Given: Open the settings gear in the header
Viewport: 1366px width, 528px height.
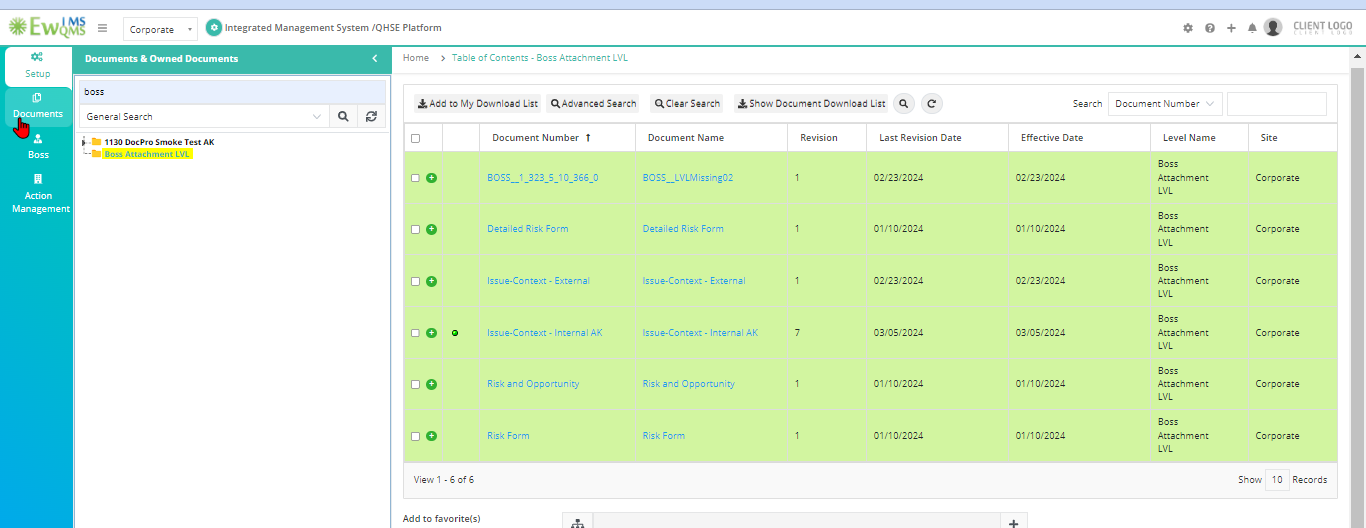Looking at the screenshot, I should tap(1188, 28).
